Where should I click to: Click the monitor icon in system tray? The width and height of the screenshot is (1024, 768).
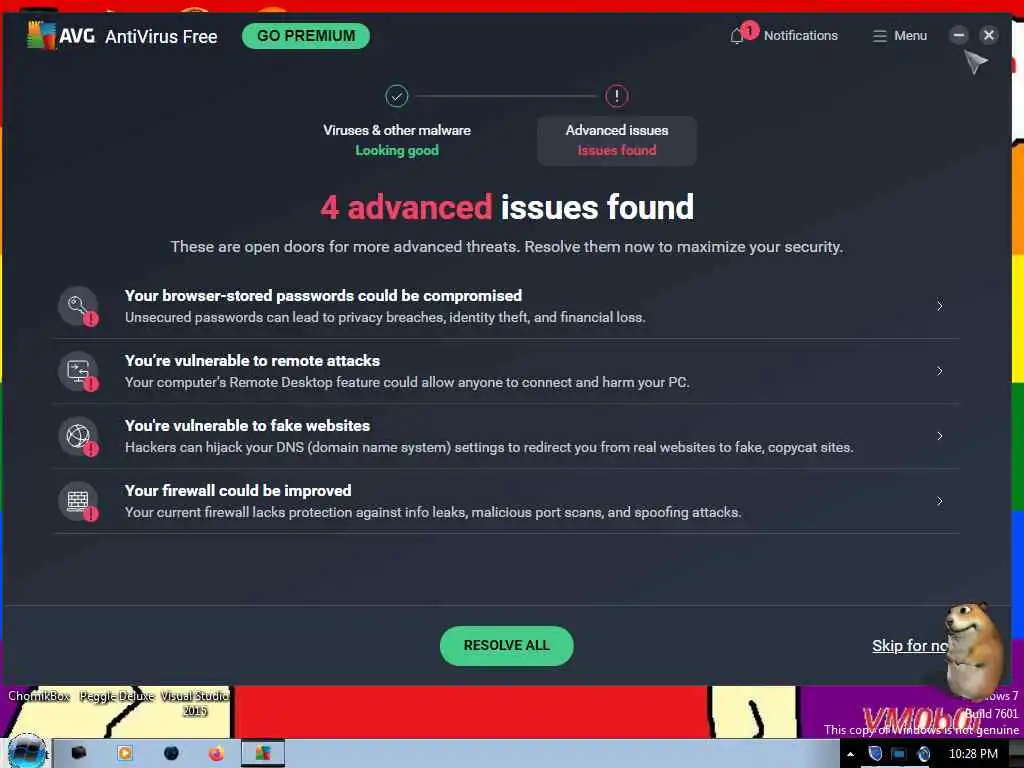pyautogui.click(x=899, y=754)
